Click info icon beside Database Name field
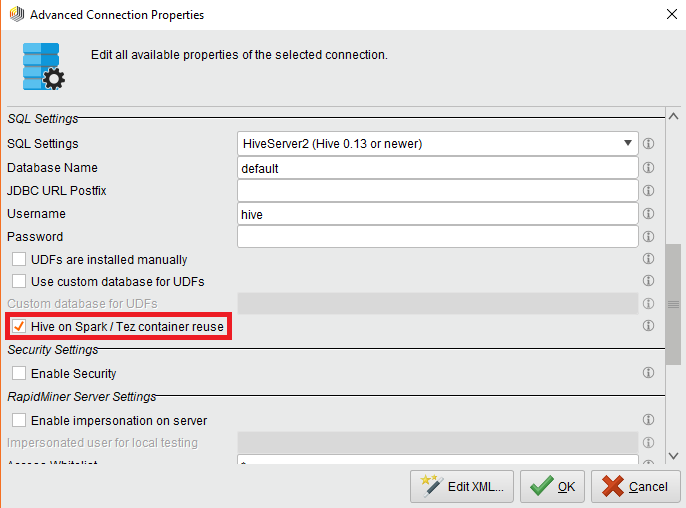 [x=648, y=168]
